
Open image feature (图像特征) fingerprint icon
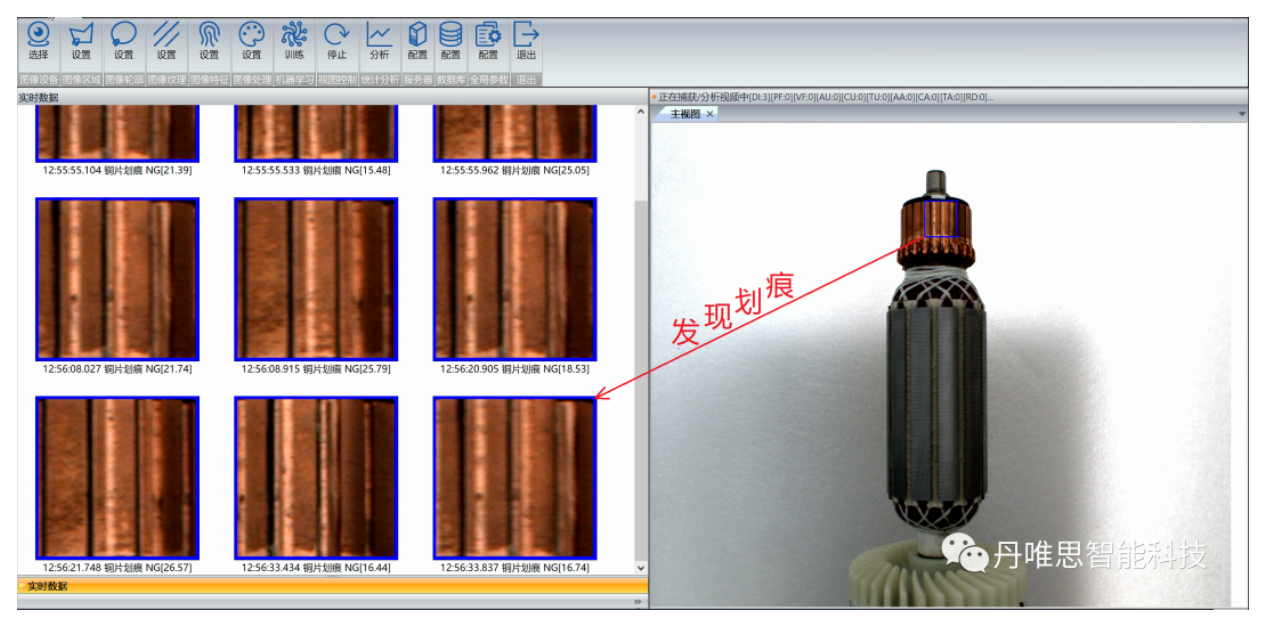click(209, 42)
